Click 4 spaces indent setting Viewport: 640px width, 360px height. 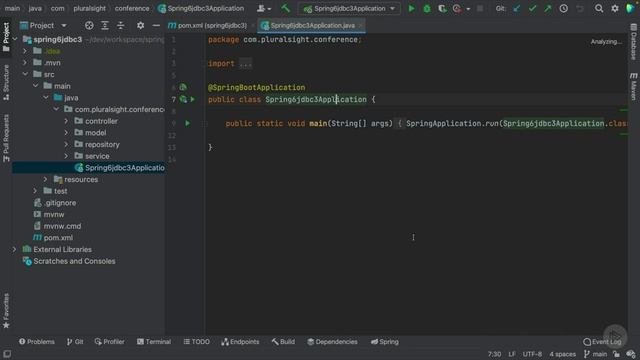coord(562,354)
